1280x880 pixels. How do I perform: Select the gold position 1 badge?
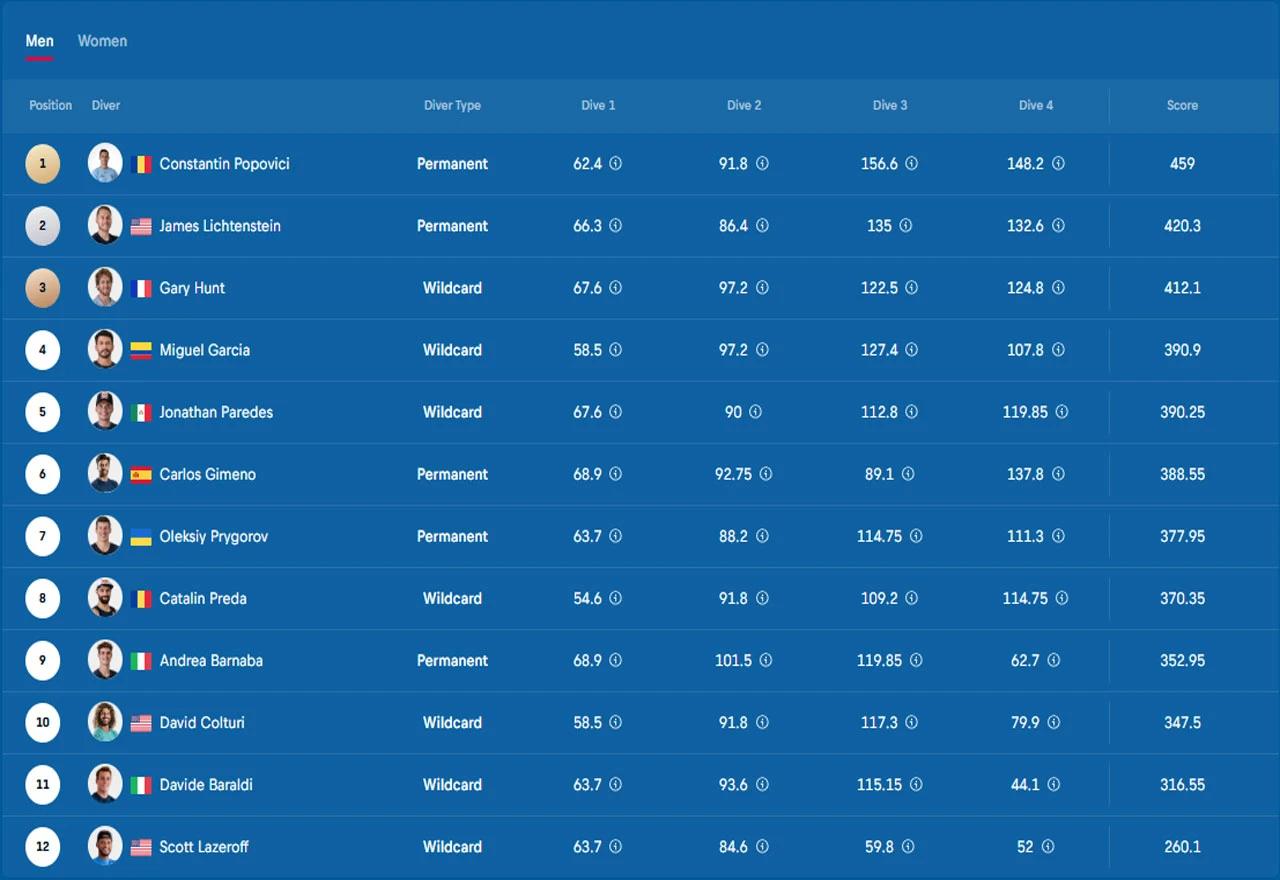tap(43, 163)
